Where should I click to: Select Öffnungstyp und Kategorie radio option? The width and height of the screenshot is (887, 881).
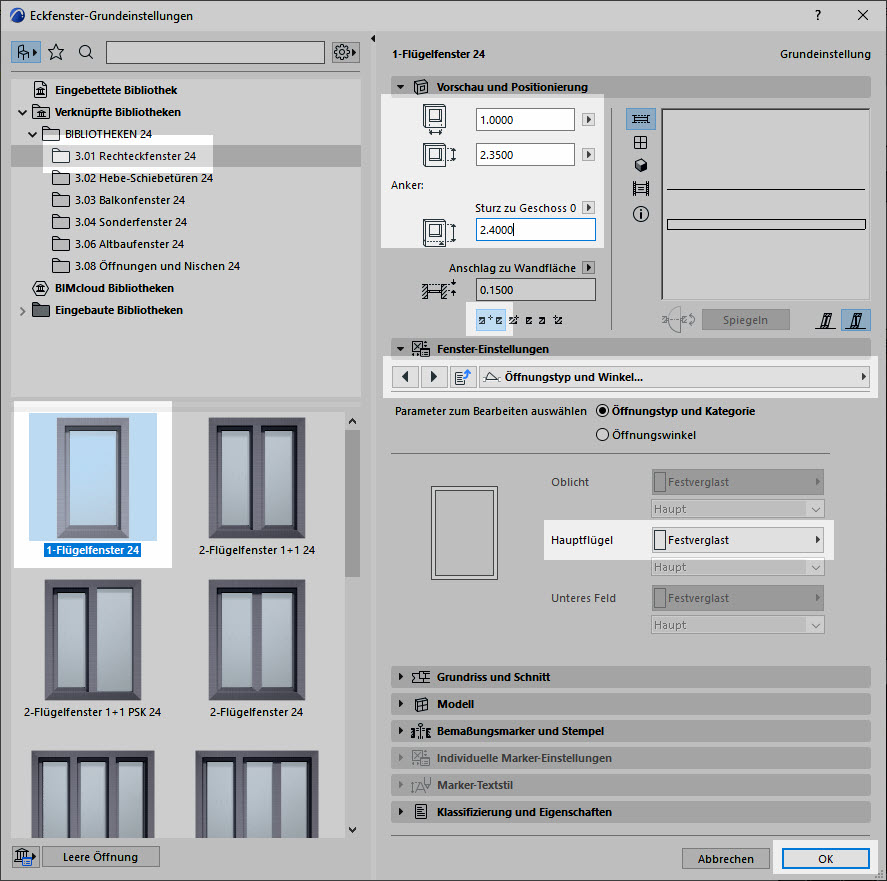point(602,411)
